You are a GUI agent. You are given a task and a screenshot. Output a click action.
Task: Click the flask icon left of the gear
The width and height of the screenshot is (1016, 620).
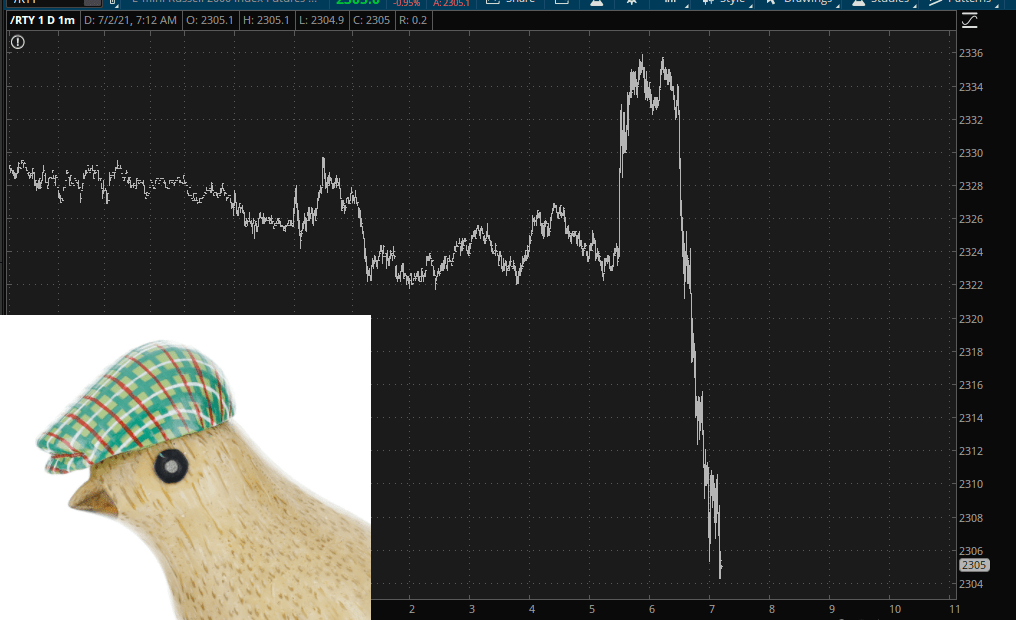coord(596,3)
